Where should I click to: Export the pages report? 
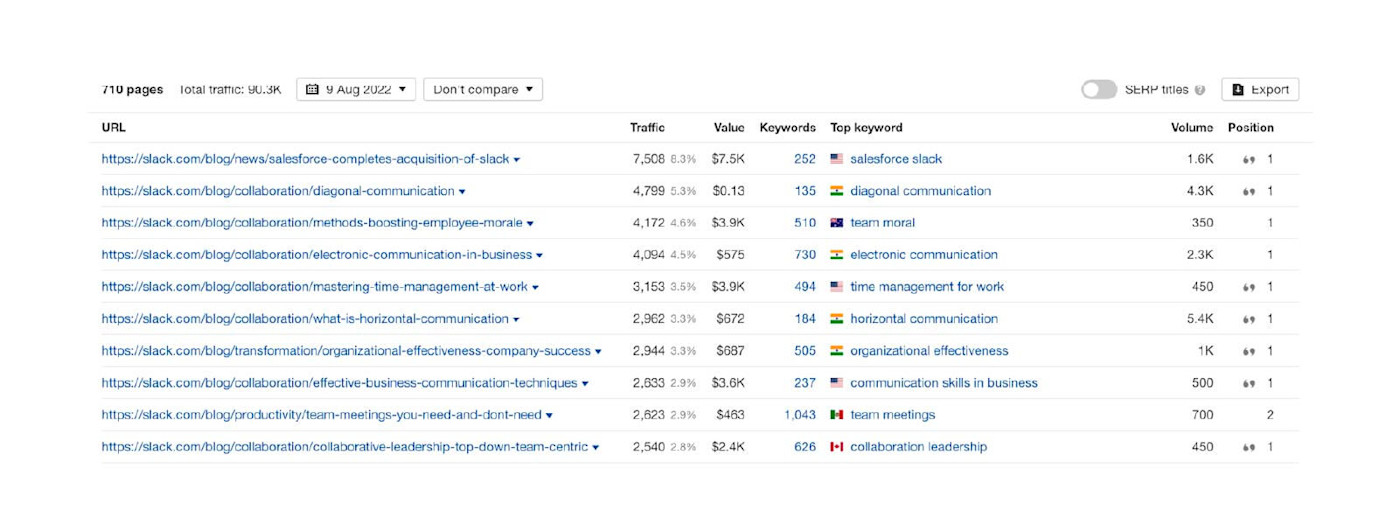(x=1260, y=89)
